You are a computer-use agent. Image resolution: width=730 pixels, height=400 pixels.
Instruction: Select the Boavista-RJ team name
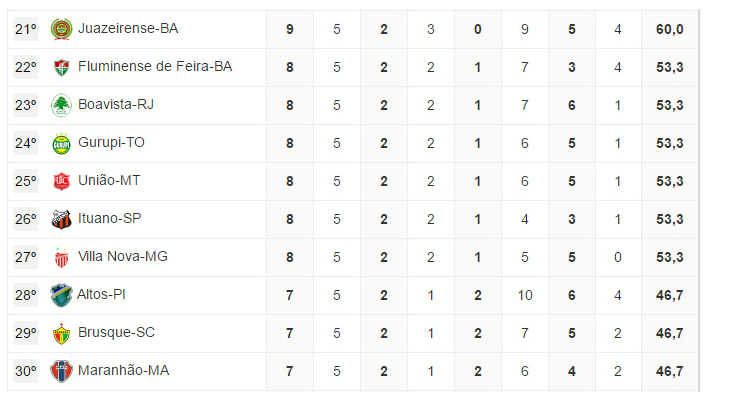[116, 105]
